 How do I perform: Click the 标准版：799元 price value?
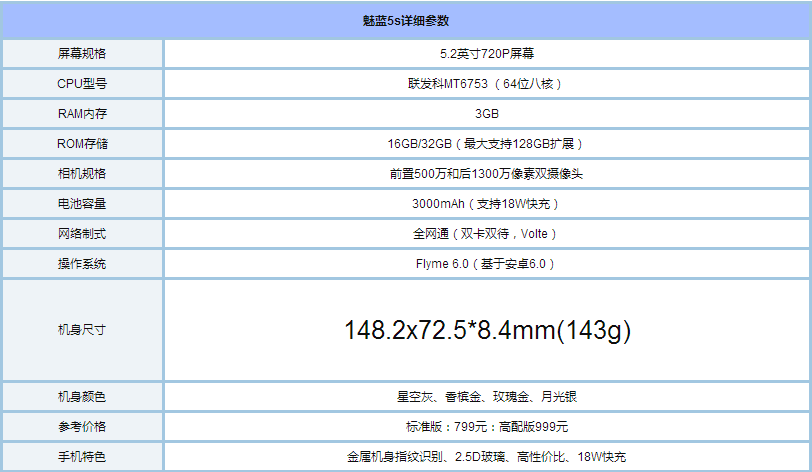(487, 426)
